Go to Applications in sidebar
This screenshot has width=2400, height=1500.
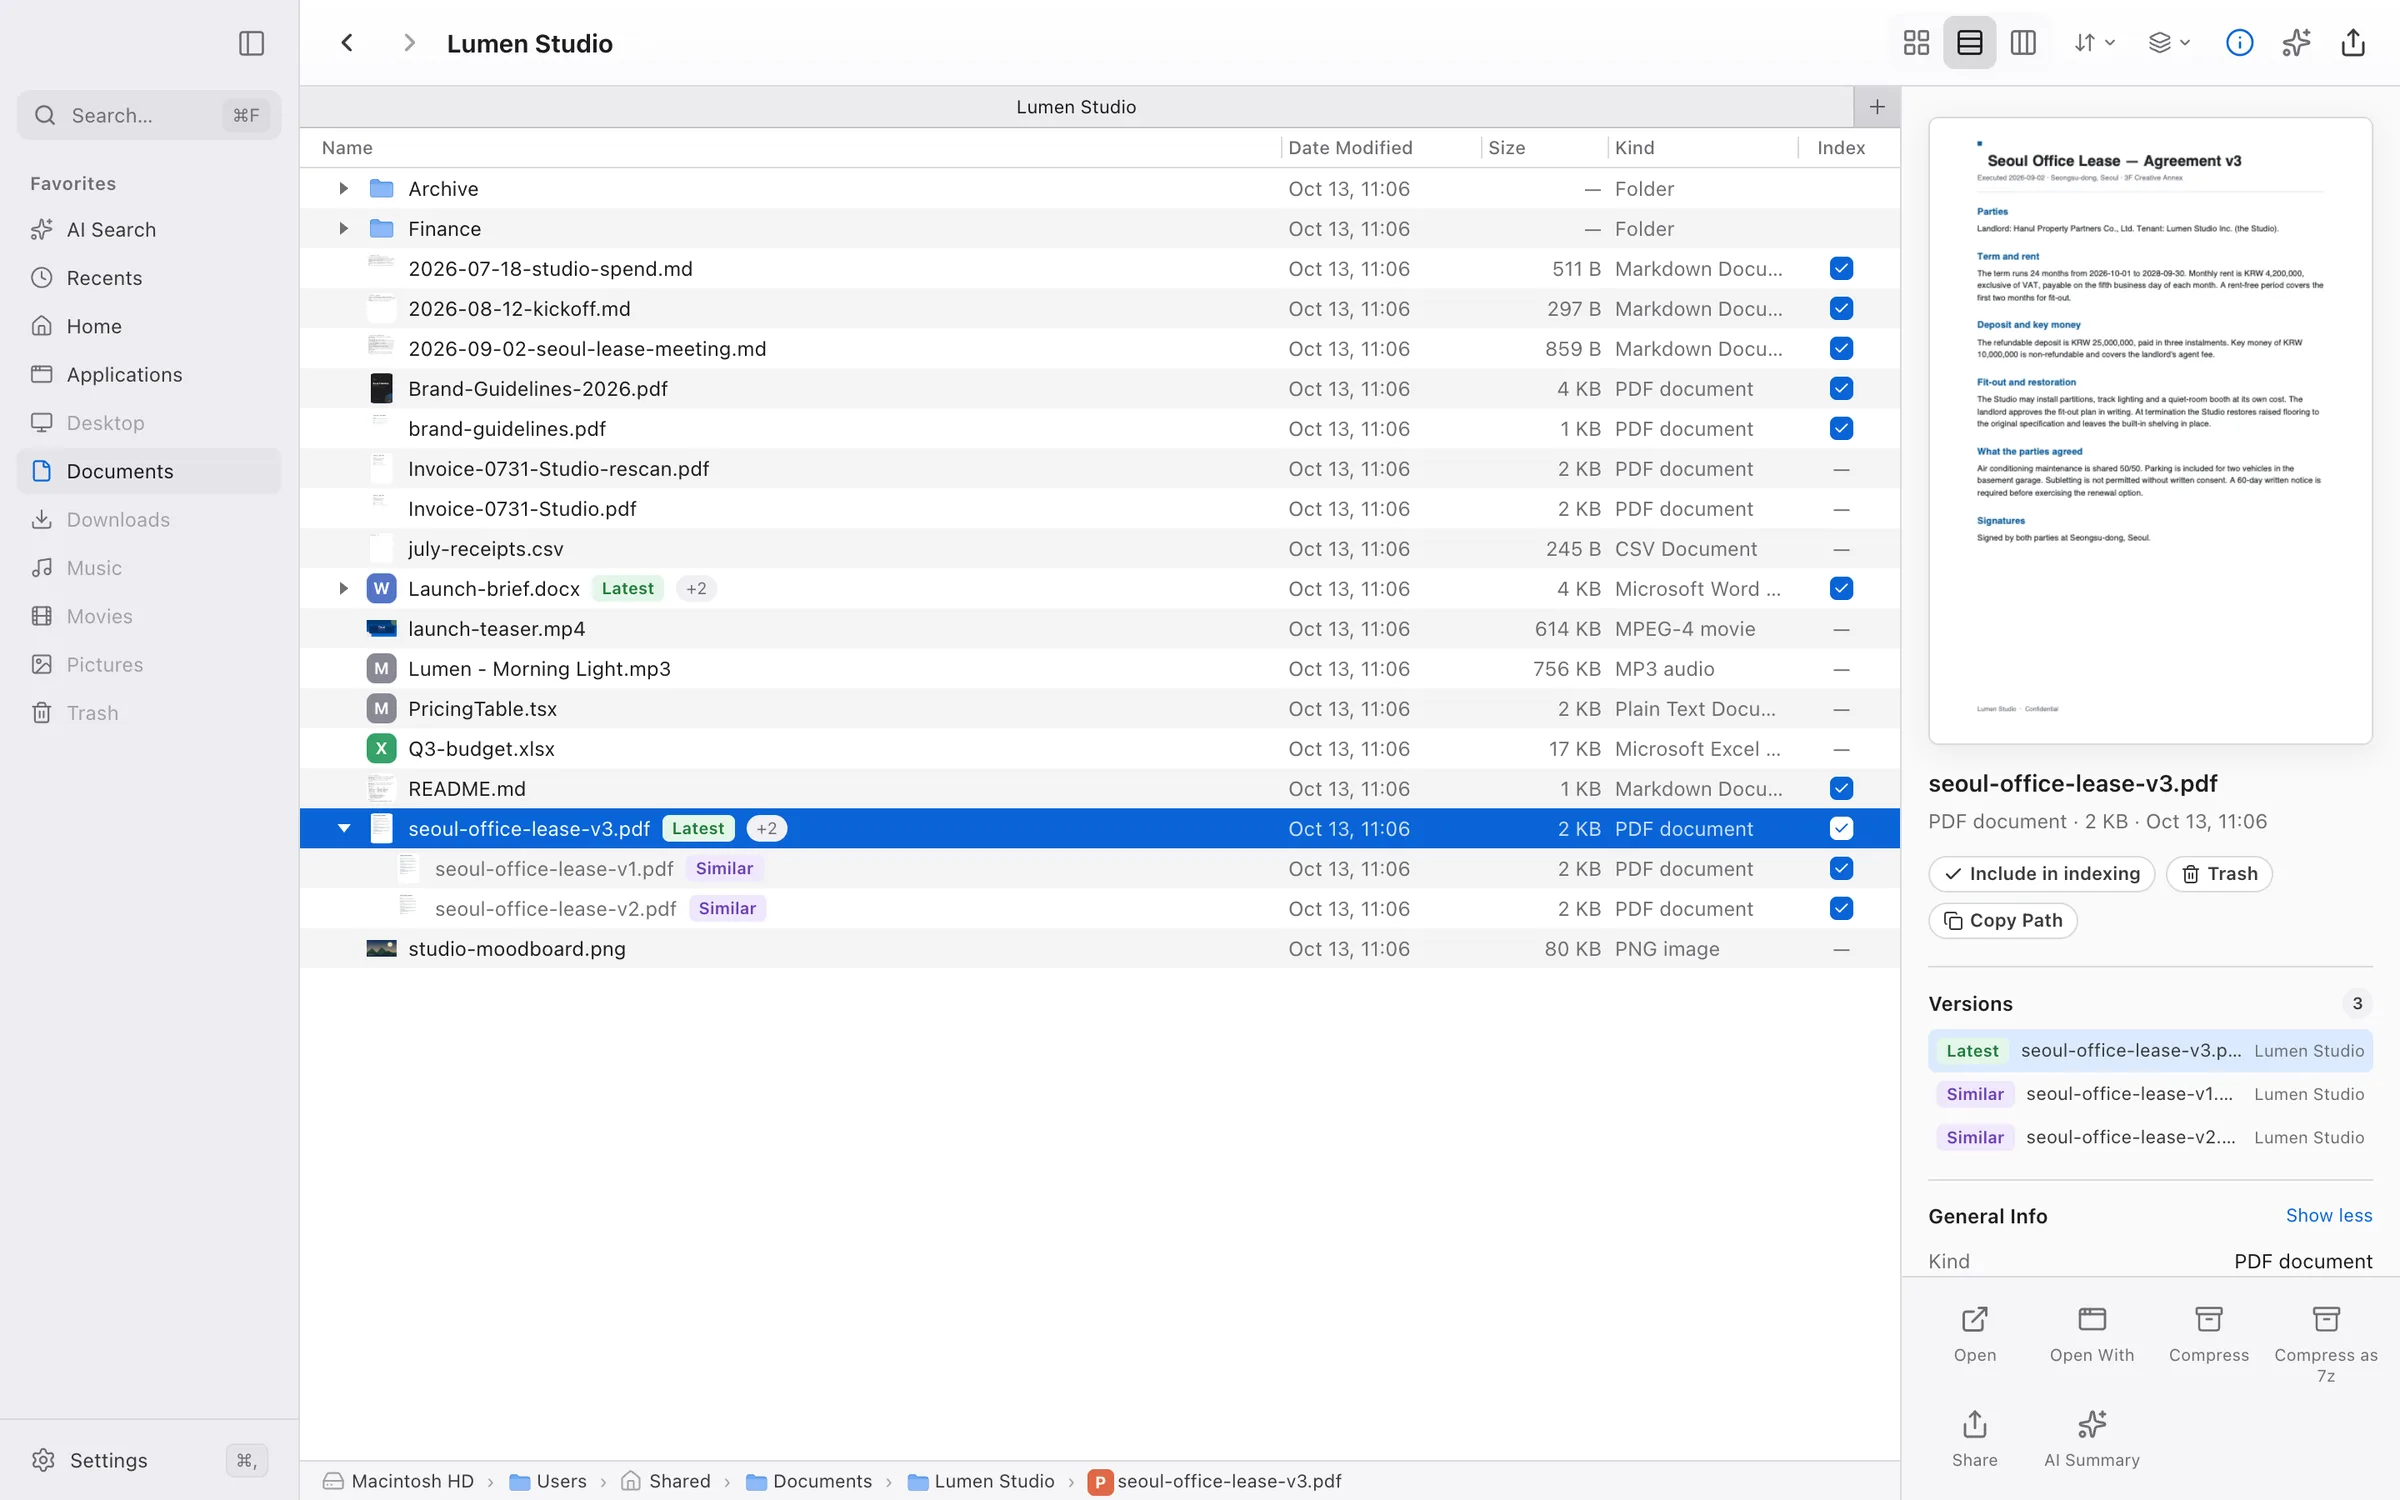(x=149, y=374)
